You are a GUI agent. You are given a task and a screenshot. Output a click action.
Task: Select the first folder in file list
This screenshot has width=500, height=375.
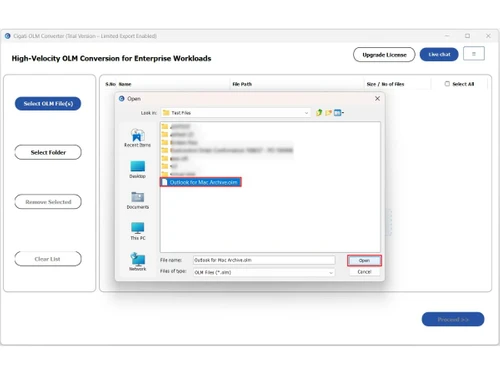point(176,126)
